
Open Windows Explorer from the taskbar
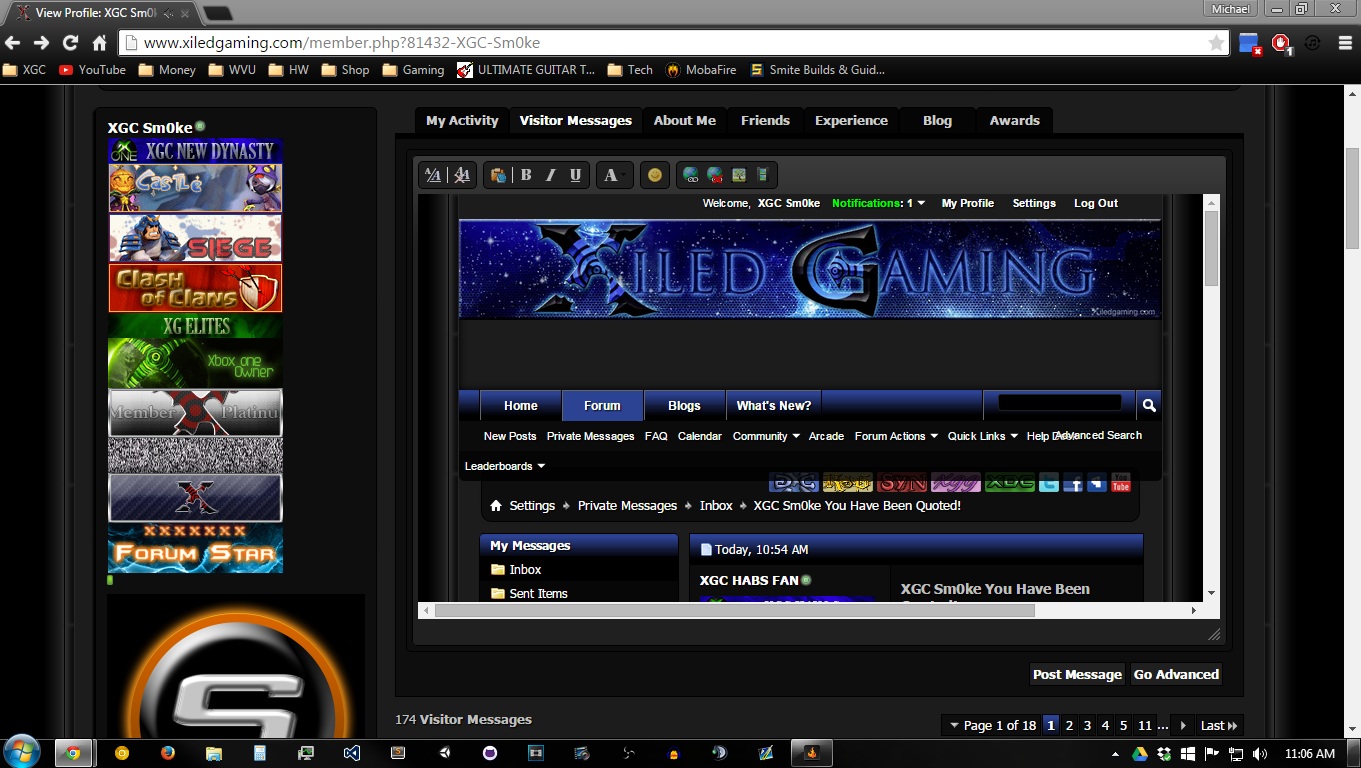(x=213, y=753)
